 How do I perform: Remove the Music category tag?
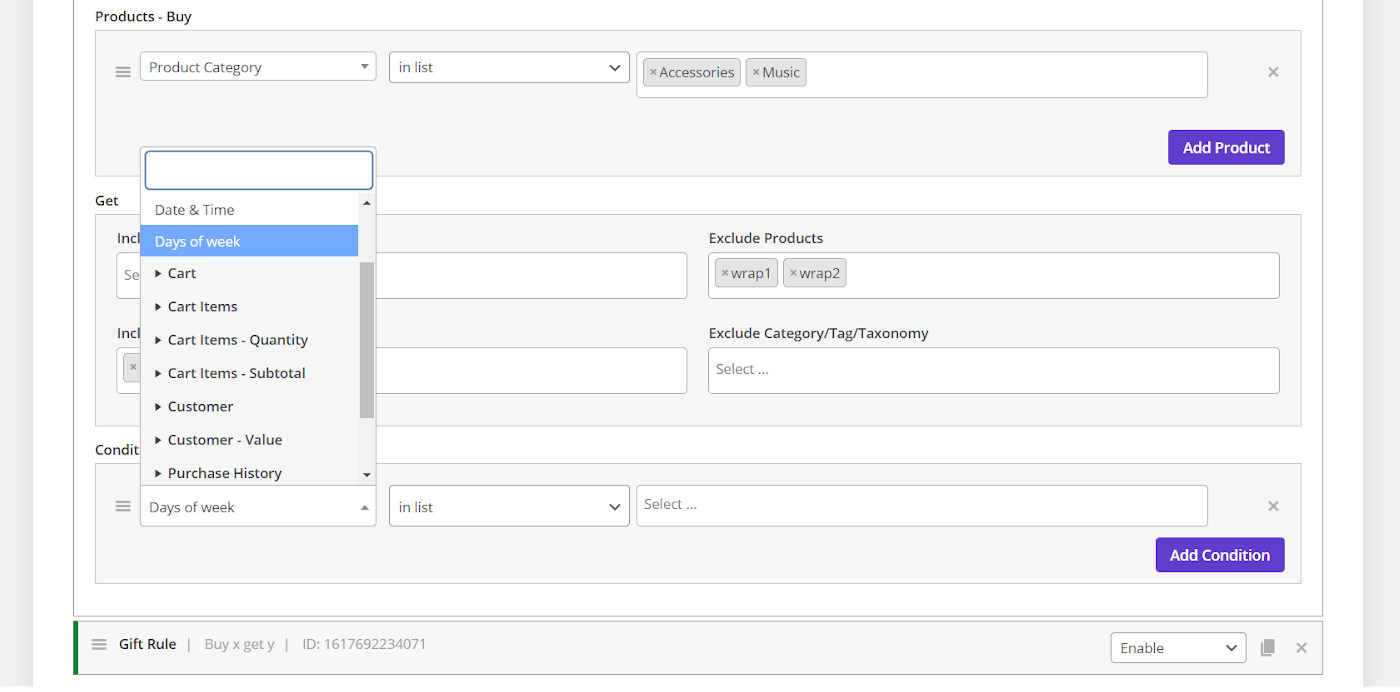tap(756, 73)
